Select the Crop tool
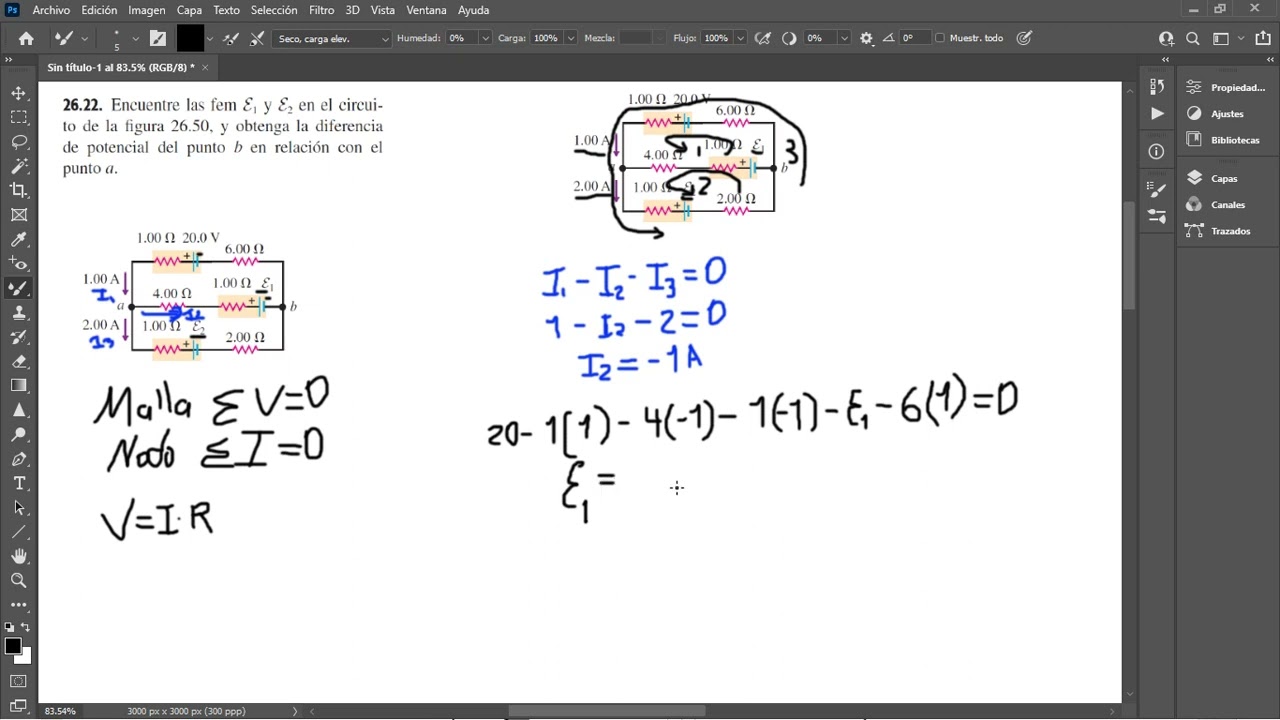Viewport: 1280px width, 720px height. pos(18,190)
